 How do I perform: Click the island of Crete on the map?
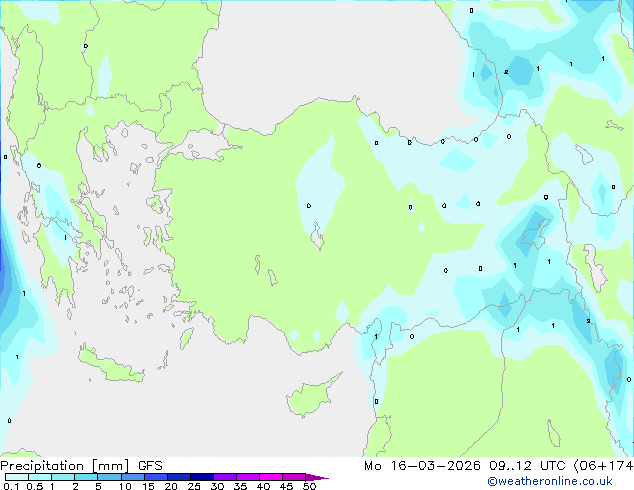111,364
